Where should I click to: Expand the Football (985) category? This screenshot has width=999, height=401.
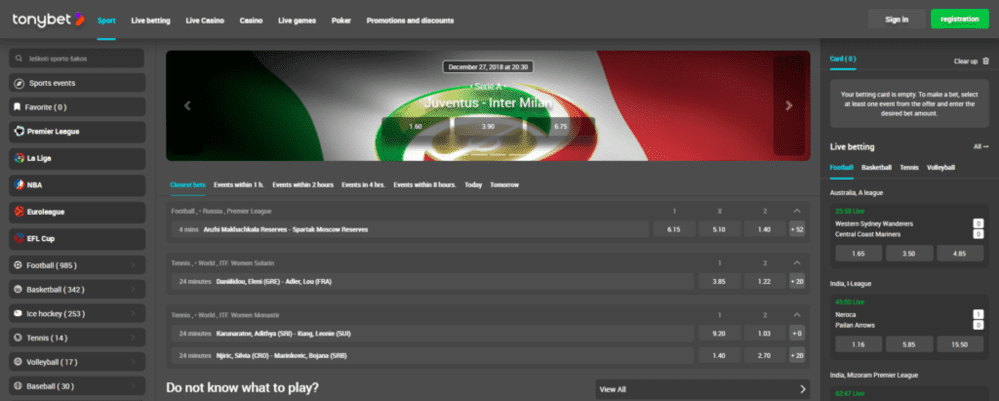coord(133,265)
